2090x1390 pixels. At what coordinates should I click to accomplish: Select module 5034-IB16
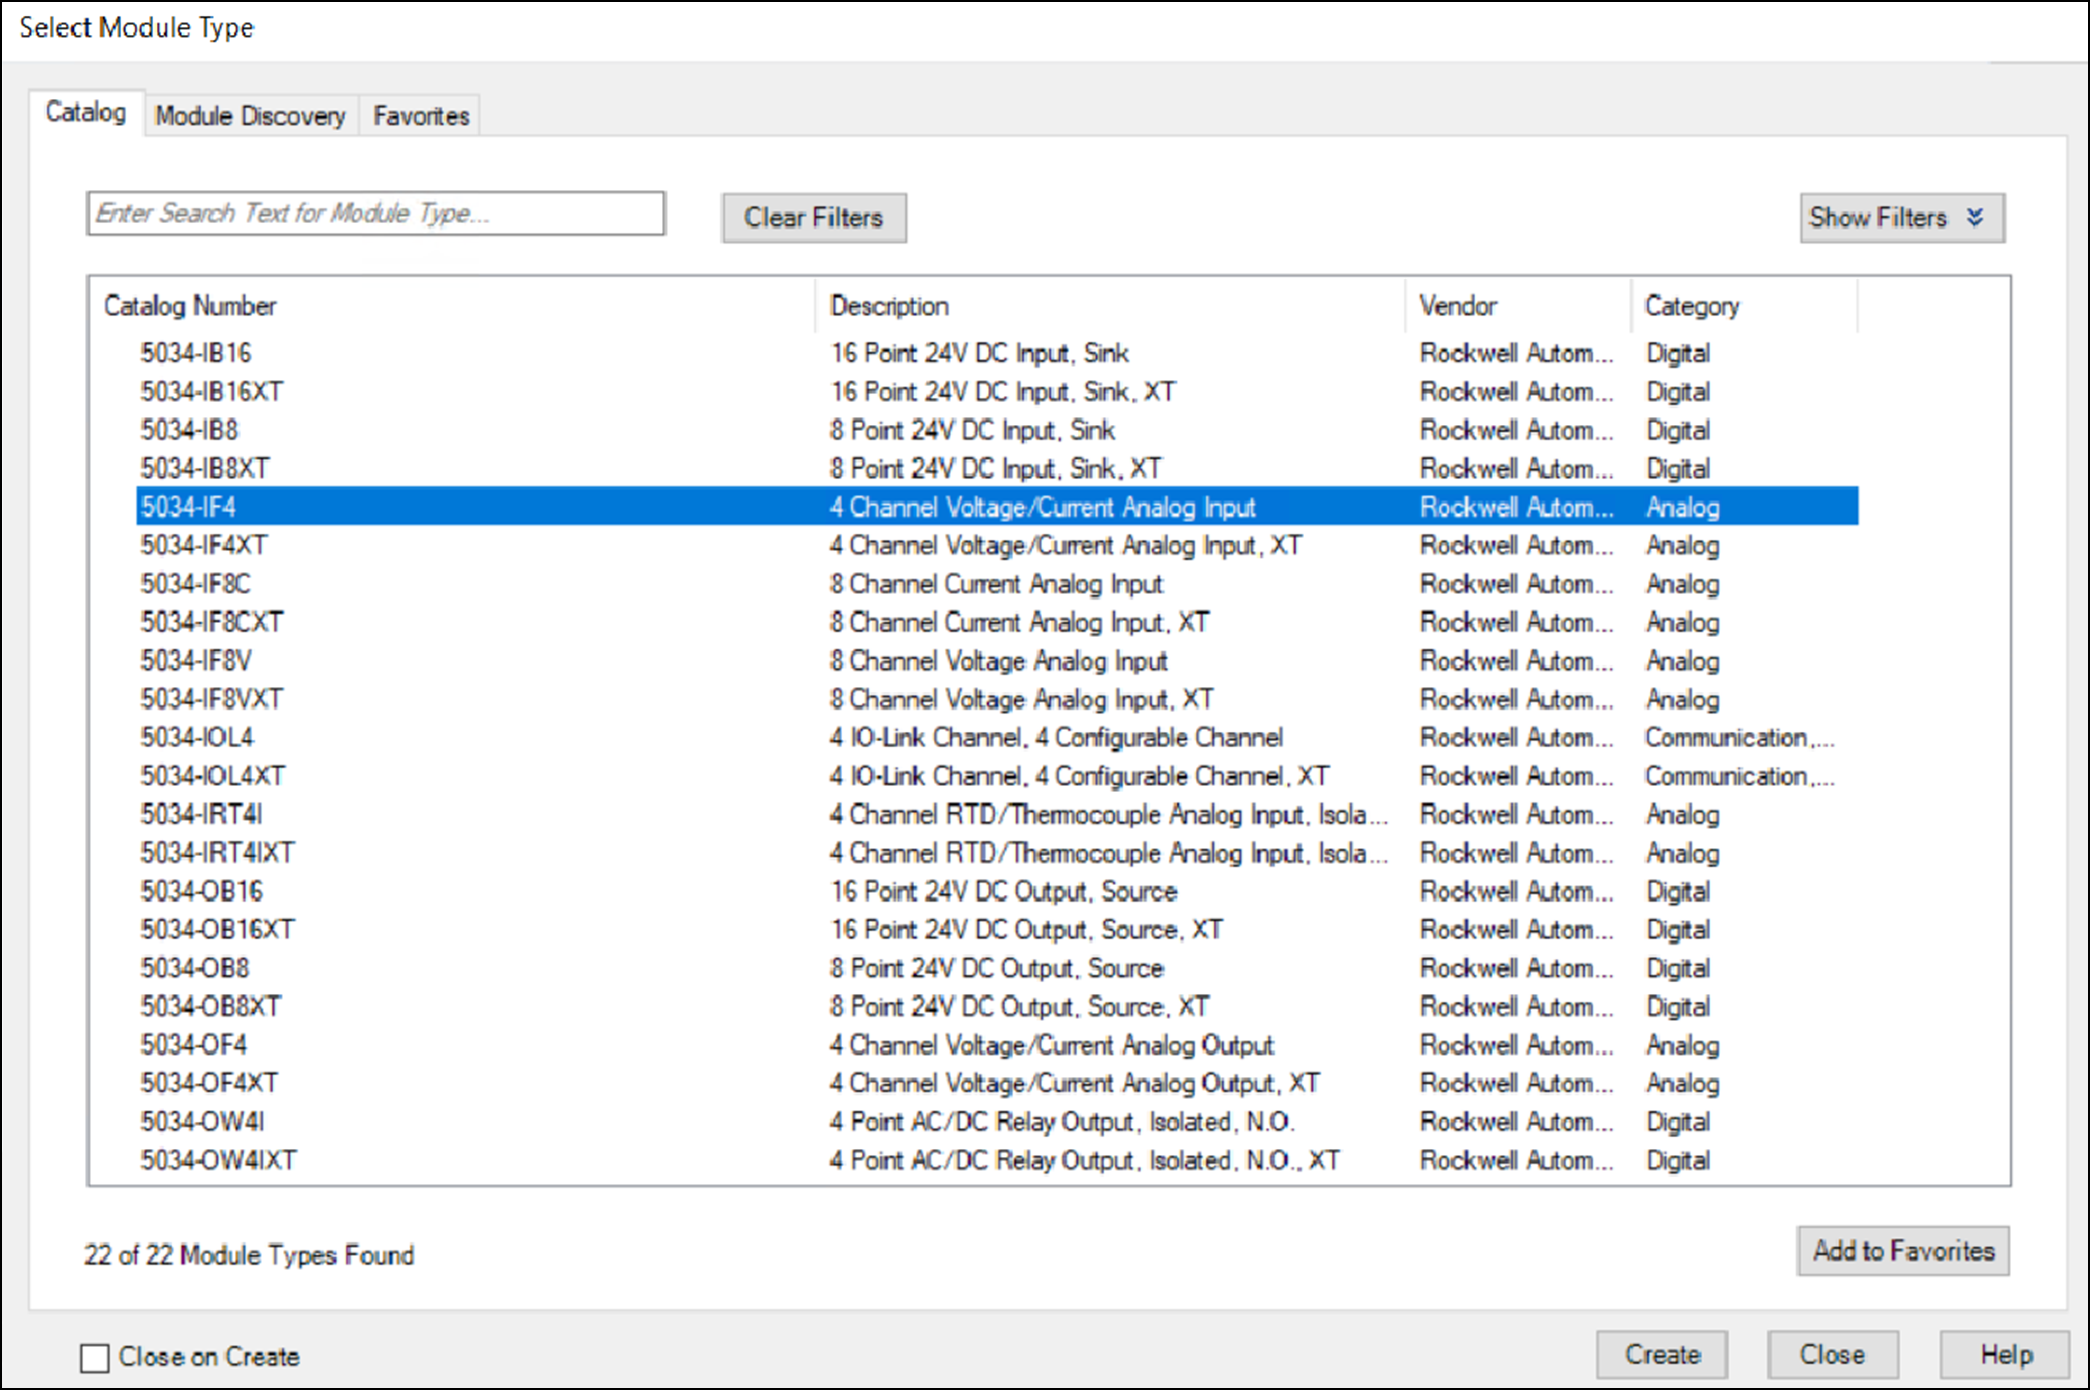tap(997, 353)
